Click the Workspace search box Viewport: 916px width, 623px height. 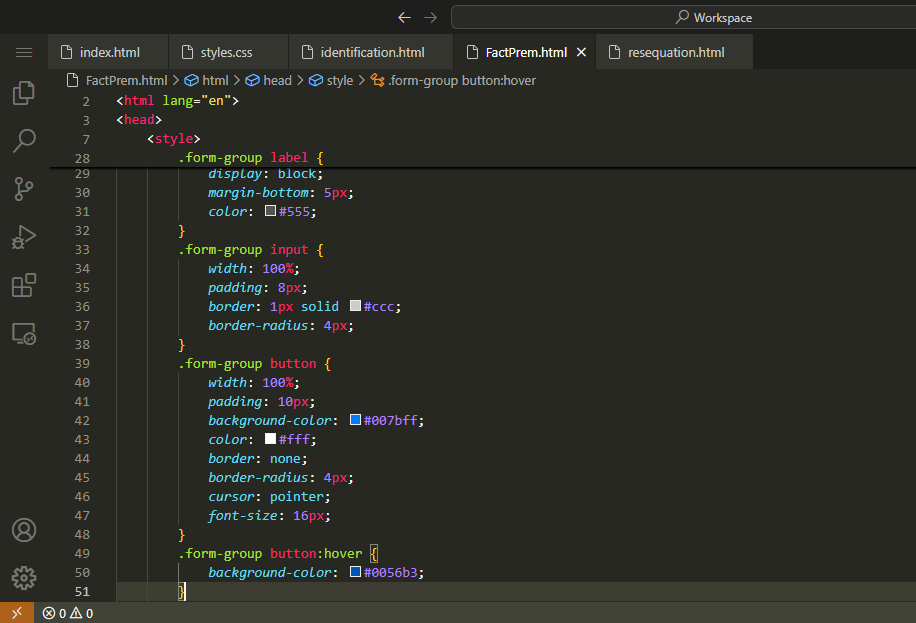point(682,17)
